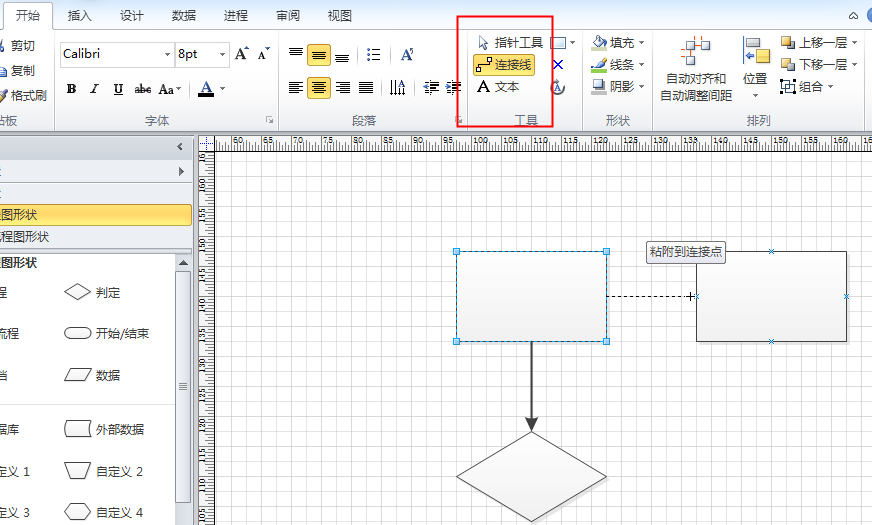Viewport: 872px width, 525px height.
Task: Click the blue X connection point tool
Action: click(x=558, y=65)
